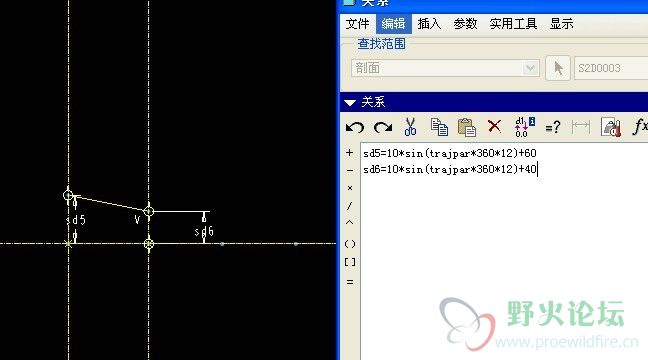
Task: Click the S2D0003 name field
Action: pos(611,68)
